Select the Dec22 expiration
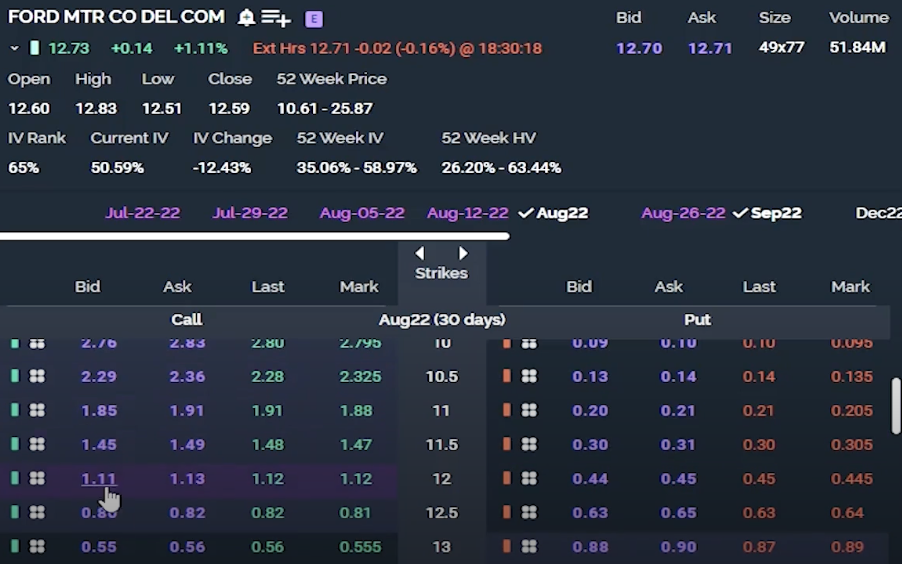 pos(878,213)
